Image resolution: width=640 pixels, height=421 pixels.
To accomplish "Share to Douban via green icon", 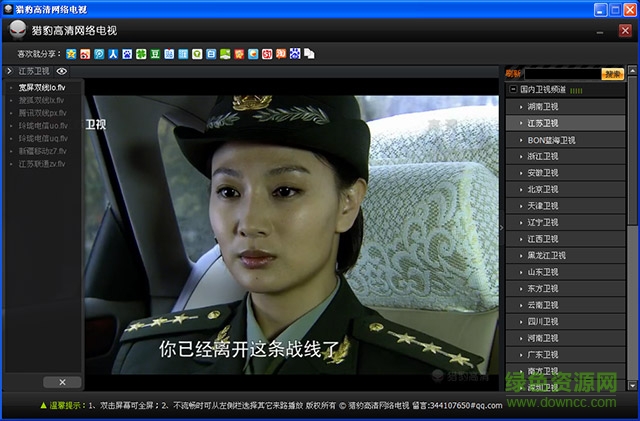I will (155, 53).
